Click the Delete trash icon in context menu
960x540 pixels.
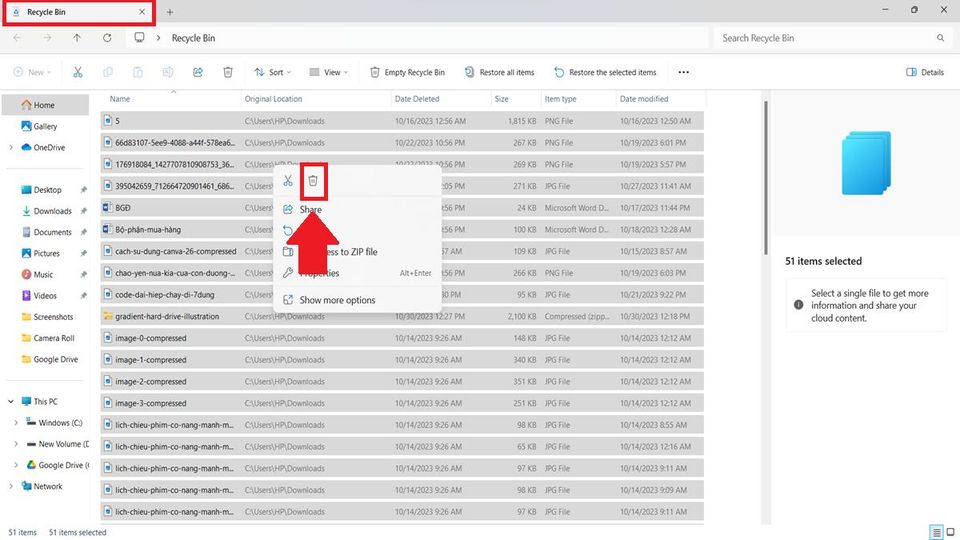(313, 181)
